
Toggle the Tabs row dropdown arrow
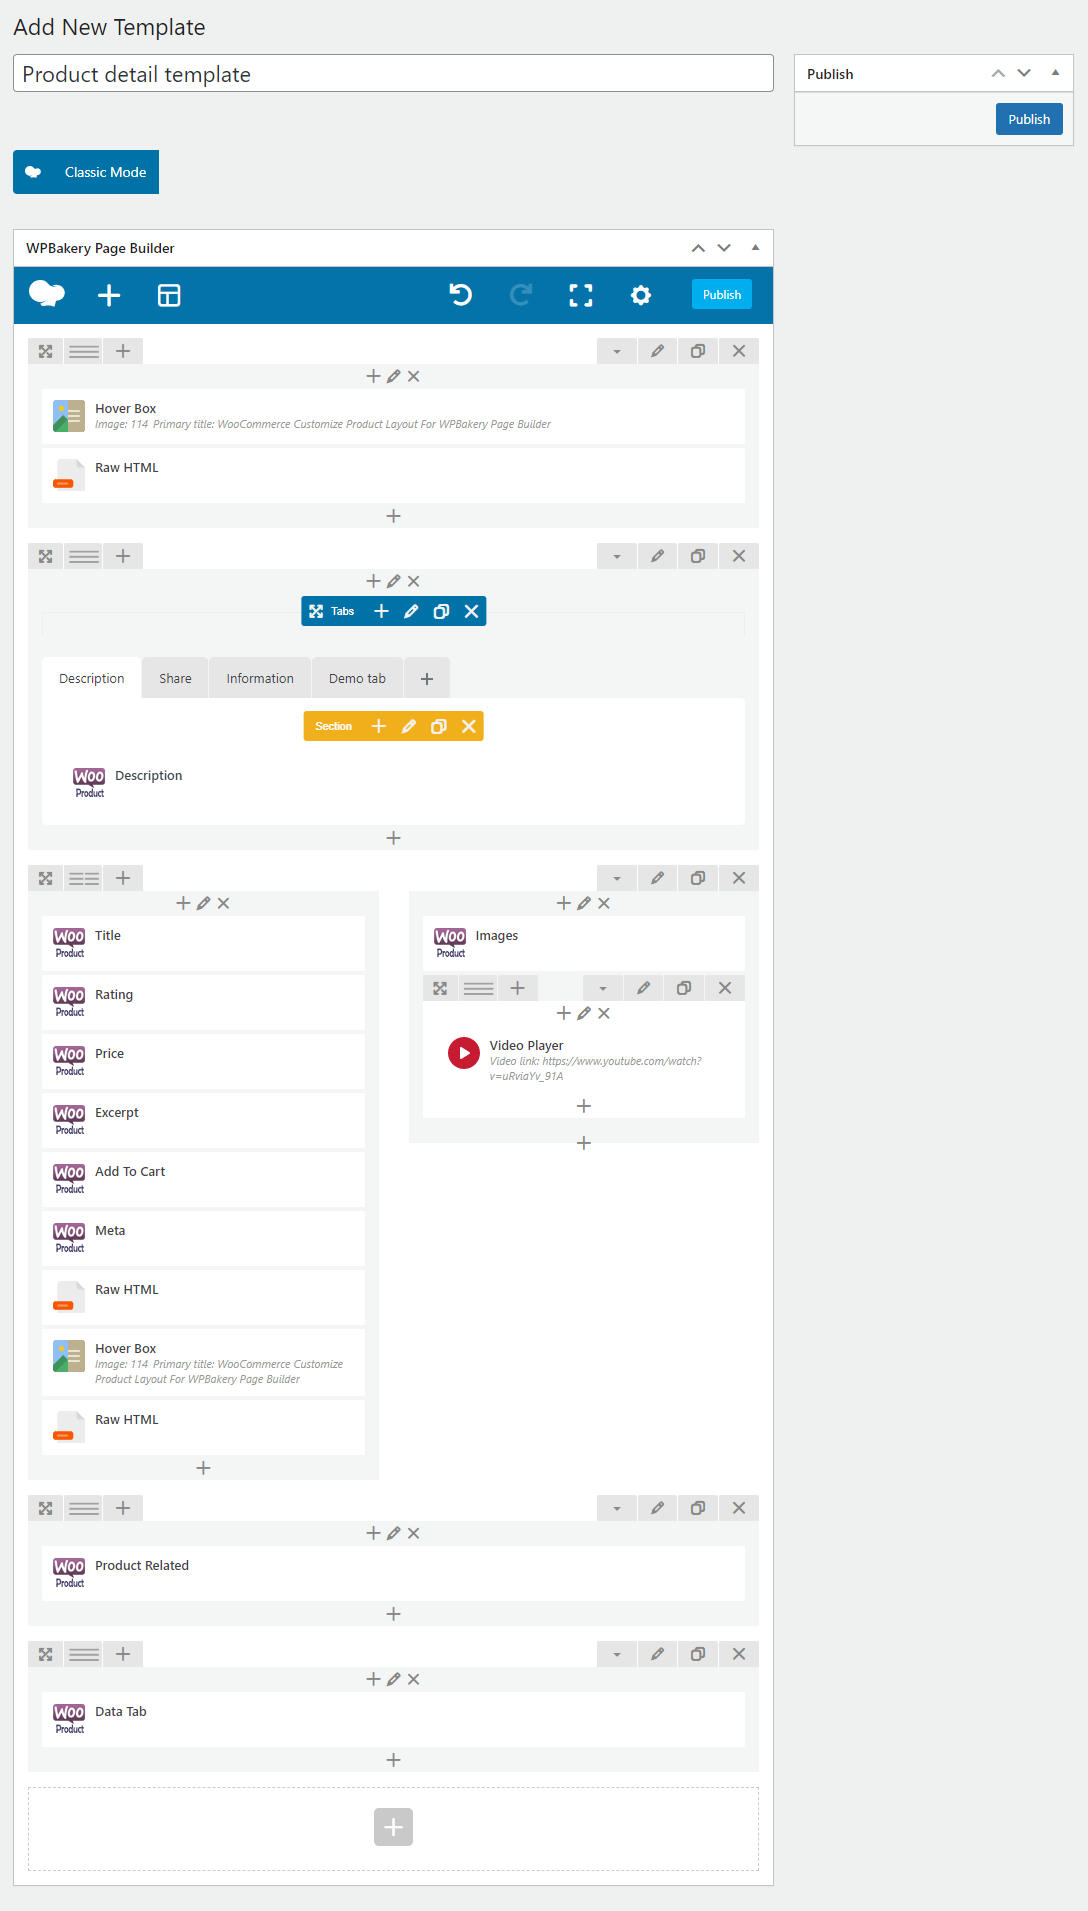click(x=617, y=556)
